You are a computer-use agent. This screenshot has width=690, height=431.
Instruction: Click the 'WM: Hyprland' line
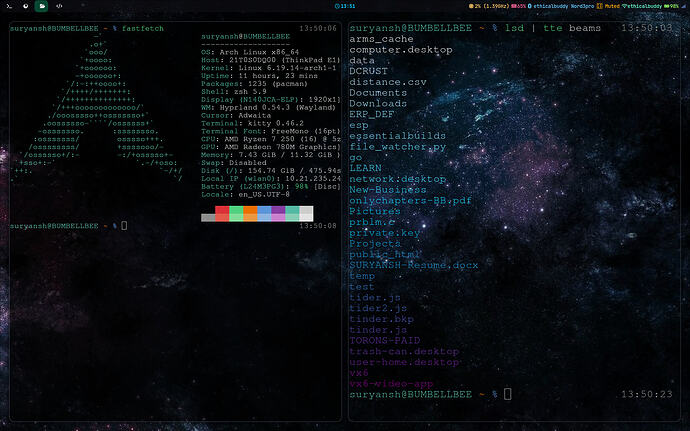click(268, 107)
